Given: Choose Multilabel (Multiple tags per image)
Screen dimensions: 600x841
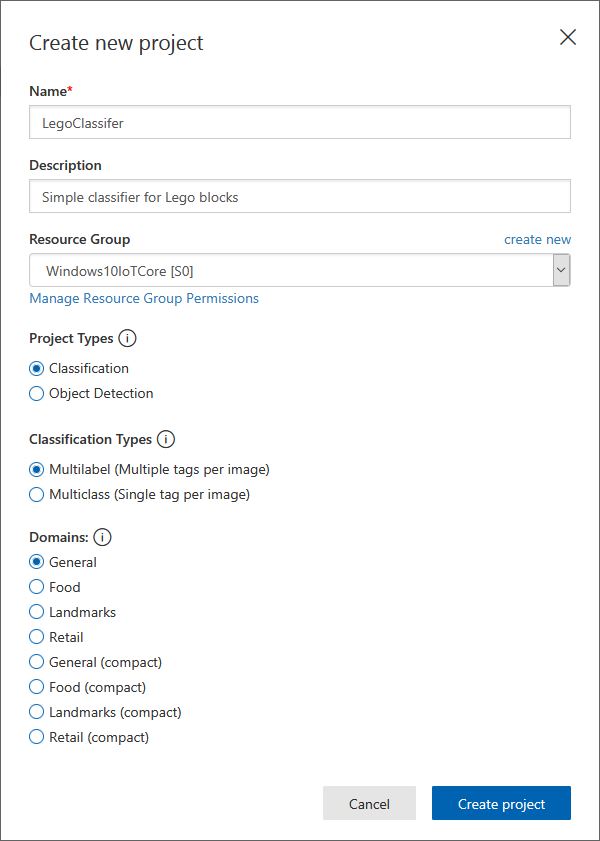Looking at the screenshot, I should pyautogui.click(x=37, y=469).
